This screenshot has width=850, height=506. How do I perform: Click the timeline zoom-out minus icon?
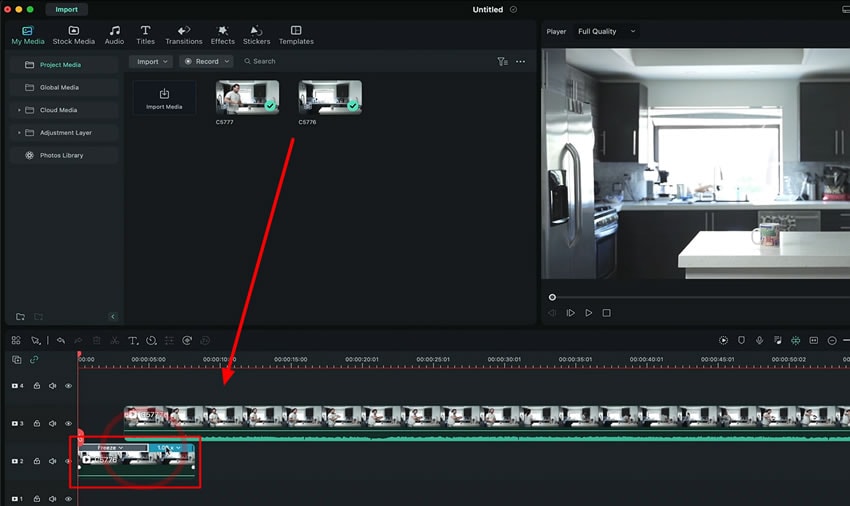[x=832, y=341]
